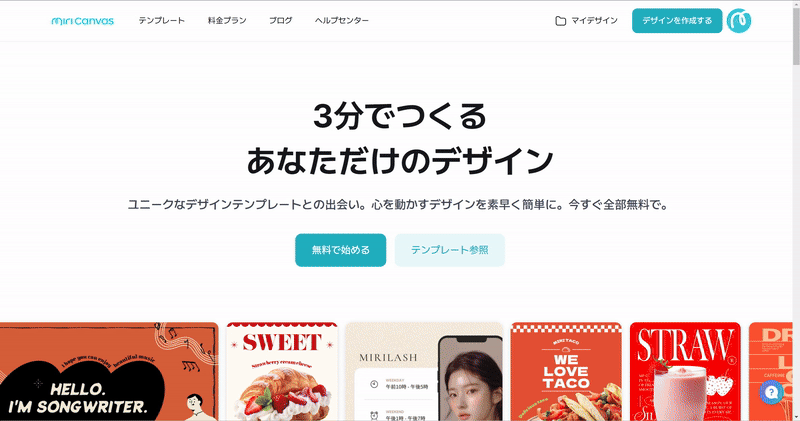Click the phone mockup in the MIRILASH card
800x421 pixels.
coord(471,378)
